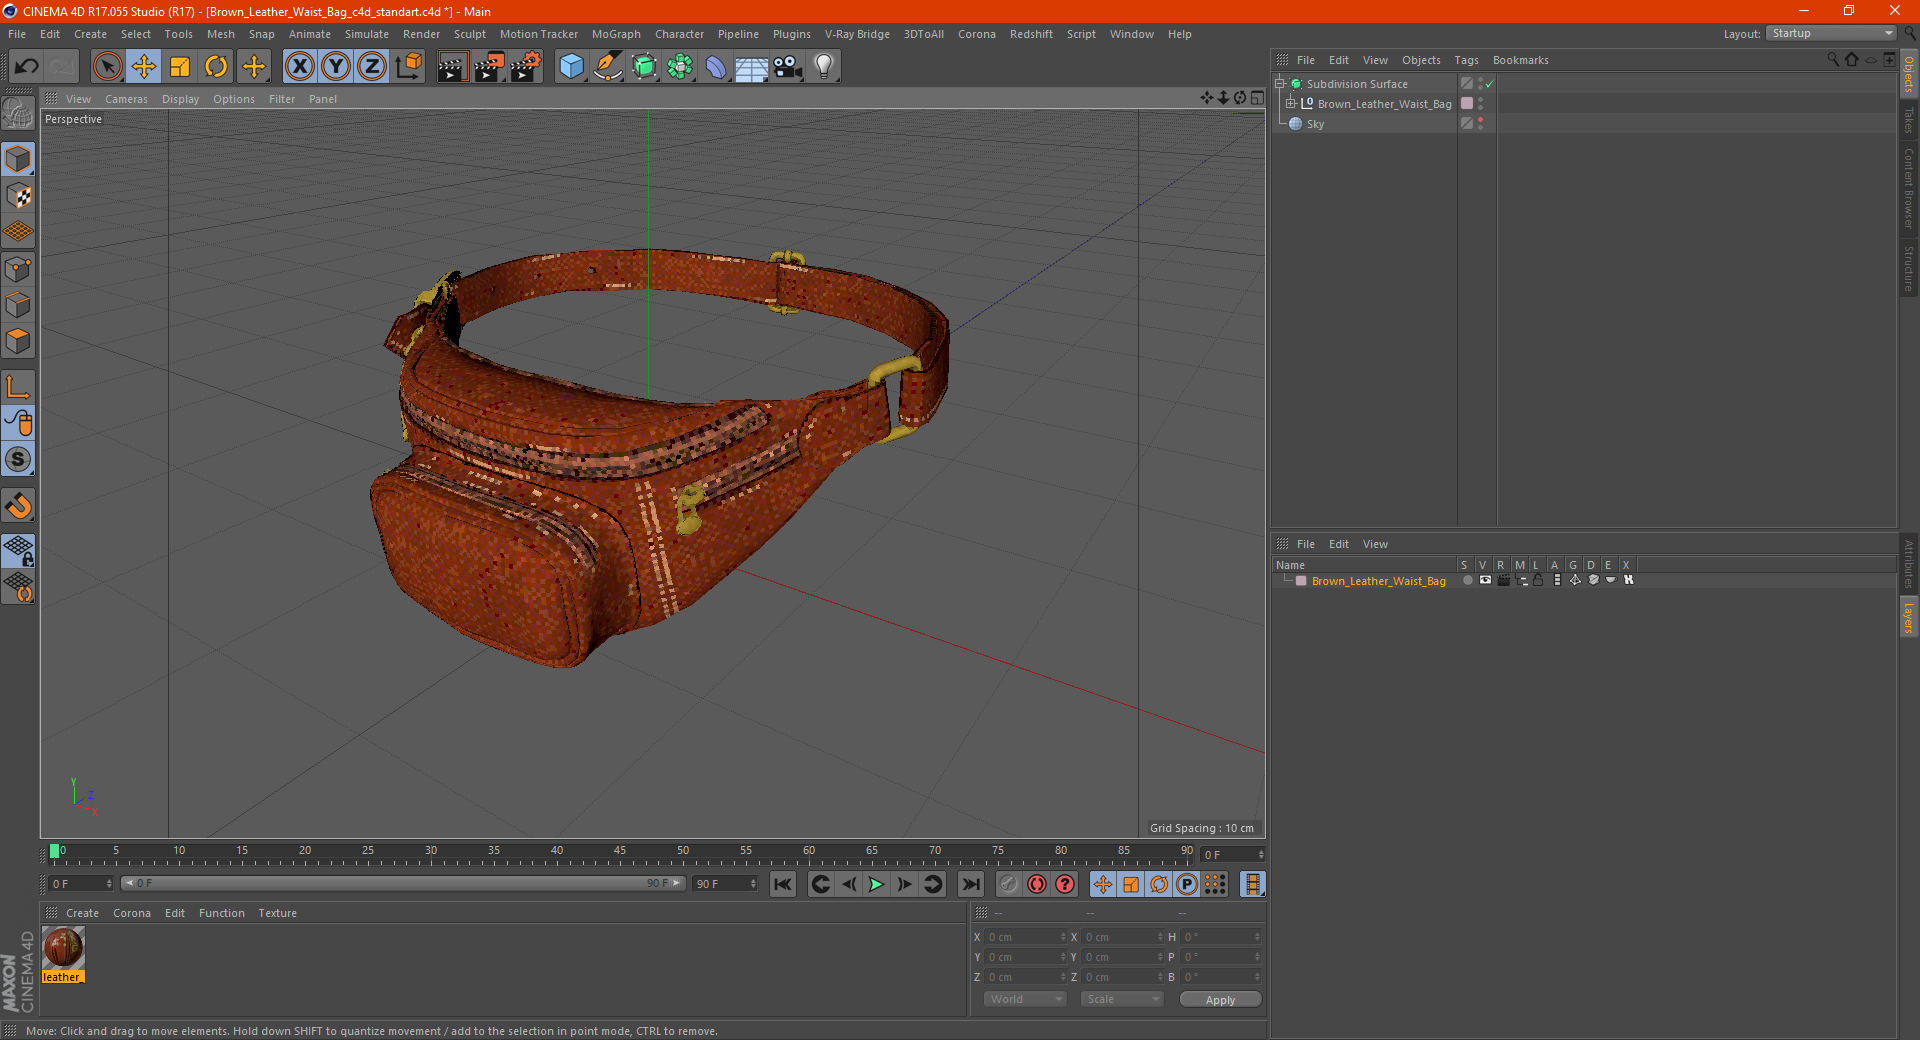Open the deformer objects icon
The height and width of the screenshot is (1040, 1920).
[716, 67]
